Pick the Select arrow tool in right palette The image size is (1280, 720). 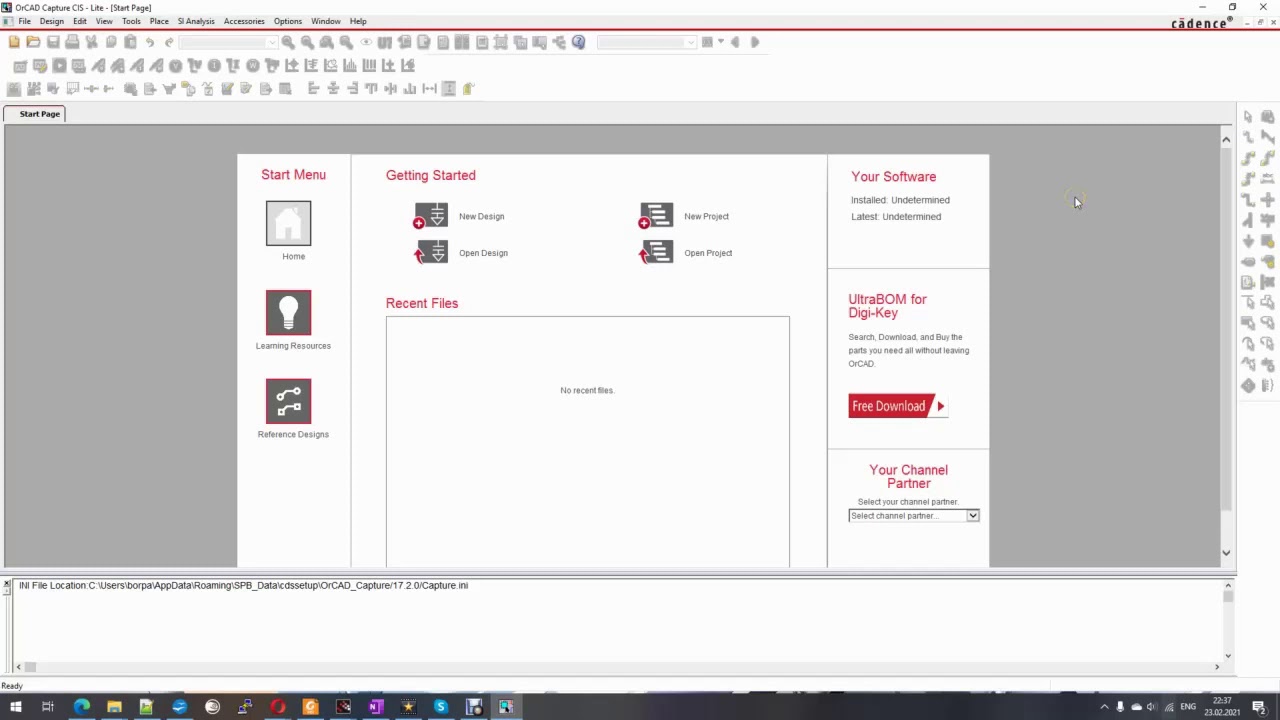[x=1248, y=117]
